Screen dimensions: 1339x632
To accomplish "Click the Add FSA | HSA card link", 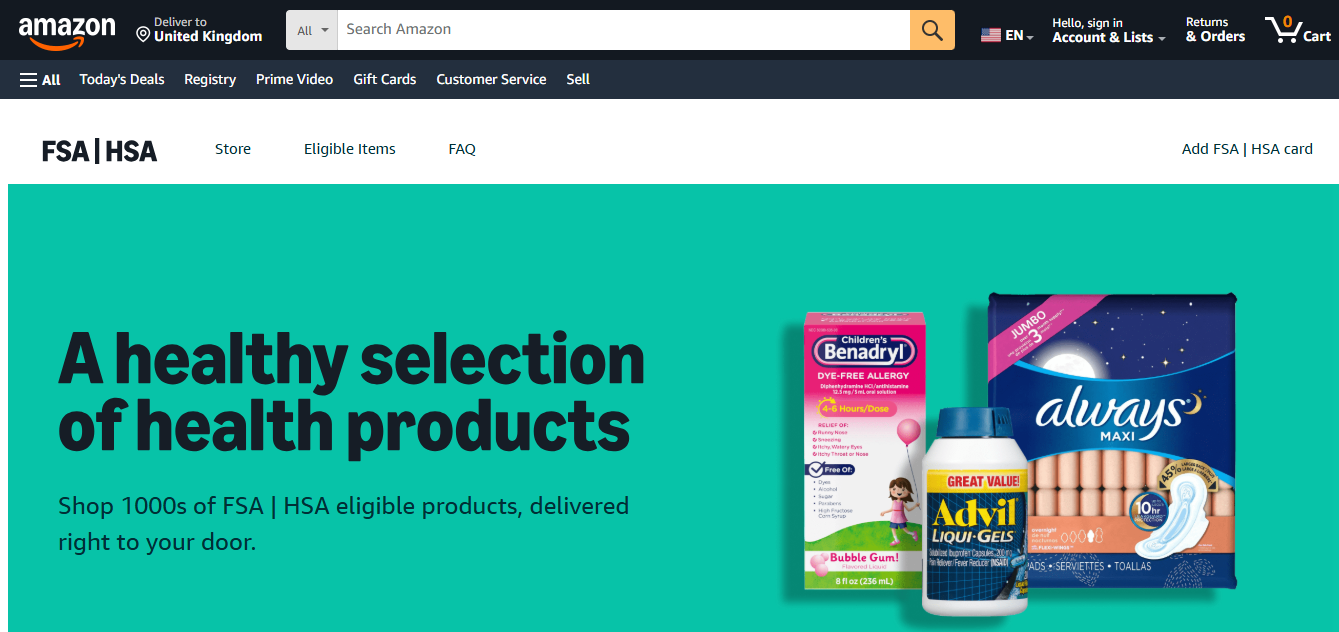I will 1247,149.
